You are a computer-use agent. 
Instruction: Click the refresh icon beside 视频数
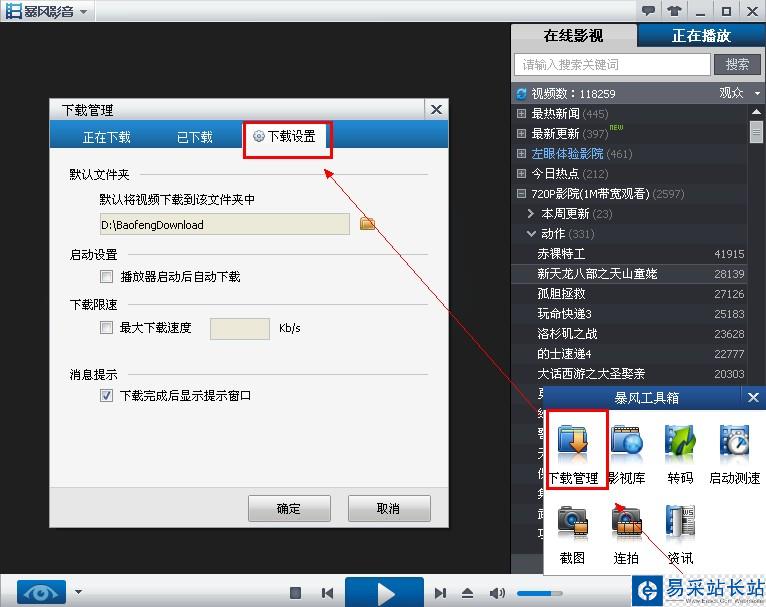click(521, 93)
